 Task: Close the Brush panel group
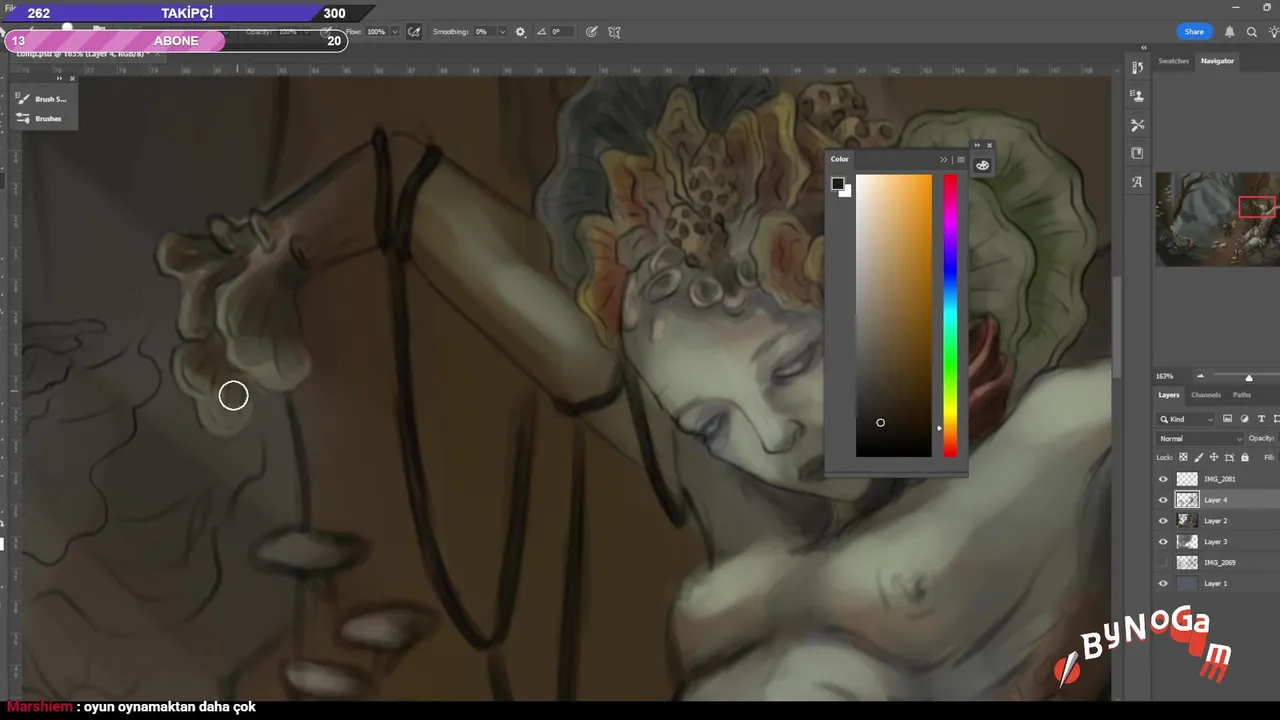point(72,78)
